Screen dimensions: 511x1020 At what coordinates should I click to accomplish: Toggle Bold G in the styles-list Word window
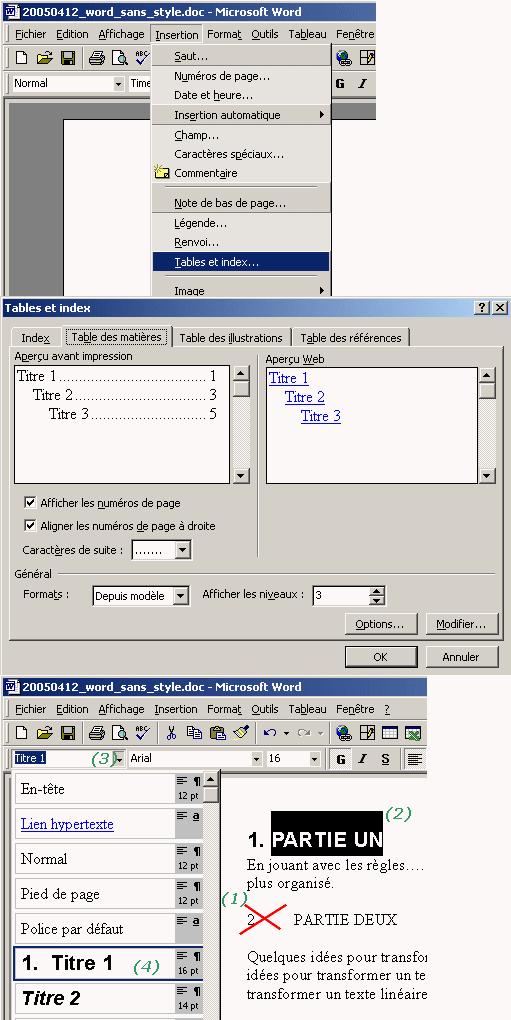click(341, 759)
